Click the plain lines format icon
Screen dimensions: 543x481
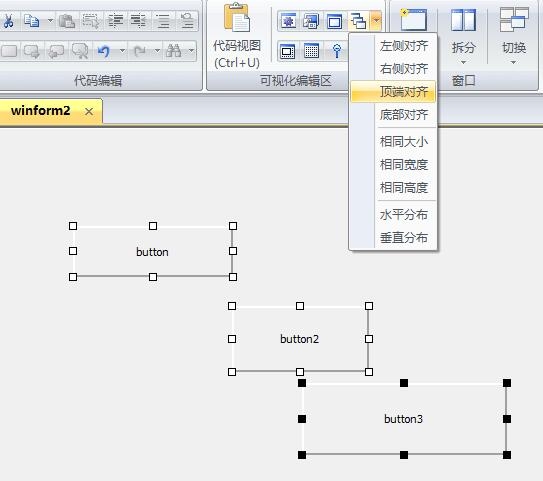click(x=163, y=21)
